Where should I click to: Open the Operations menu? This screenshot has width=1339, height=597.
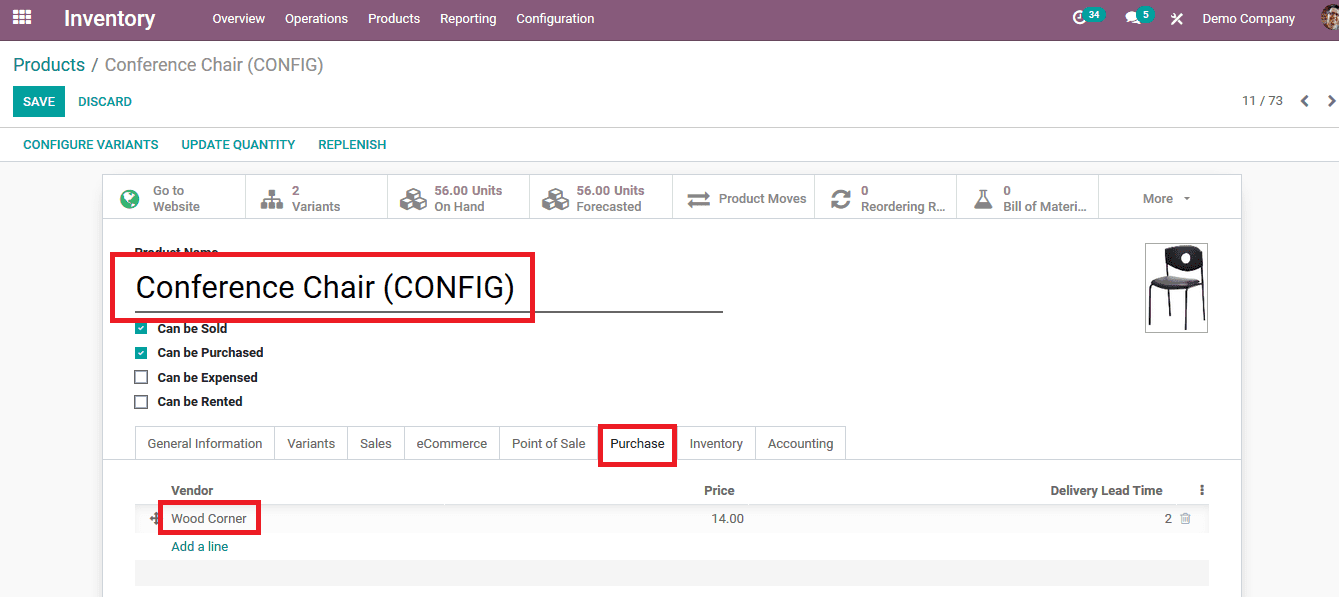[x=316, y=18]
